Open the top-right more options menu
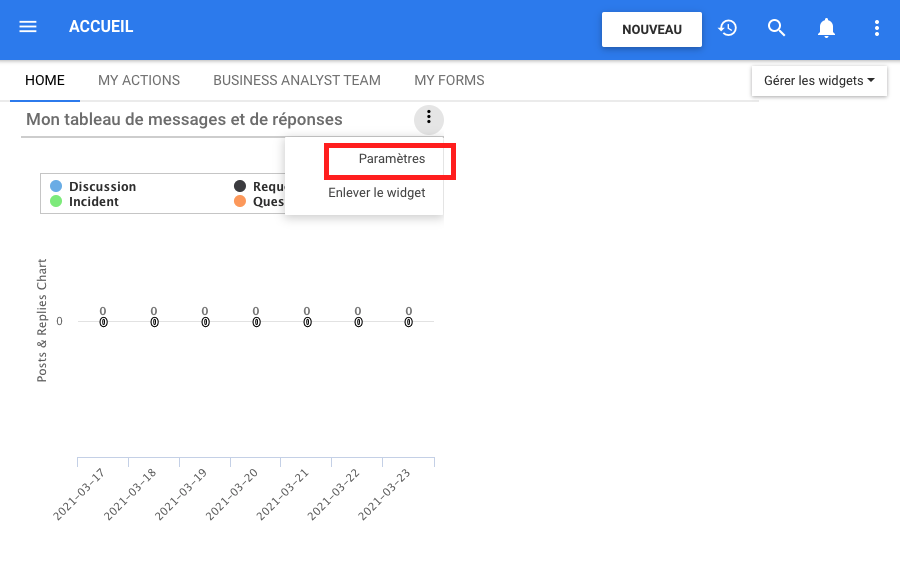This screenshot has height=580, width=900. pos(876,28)
